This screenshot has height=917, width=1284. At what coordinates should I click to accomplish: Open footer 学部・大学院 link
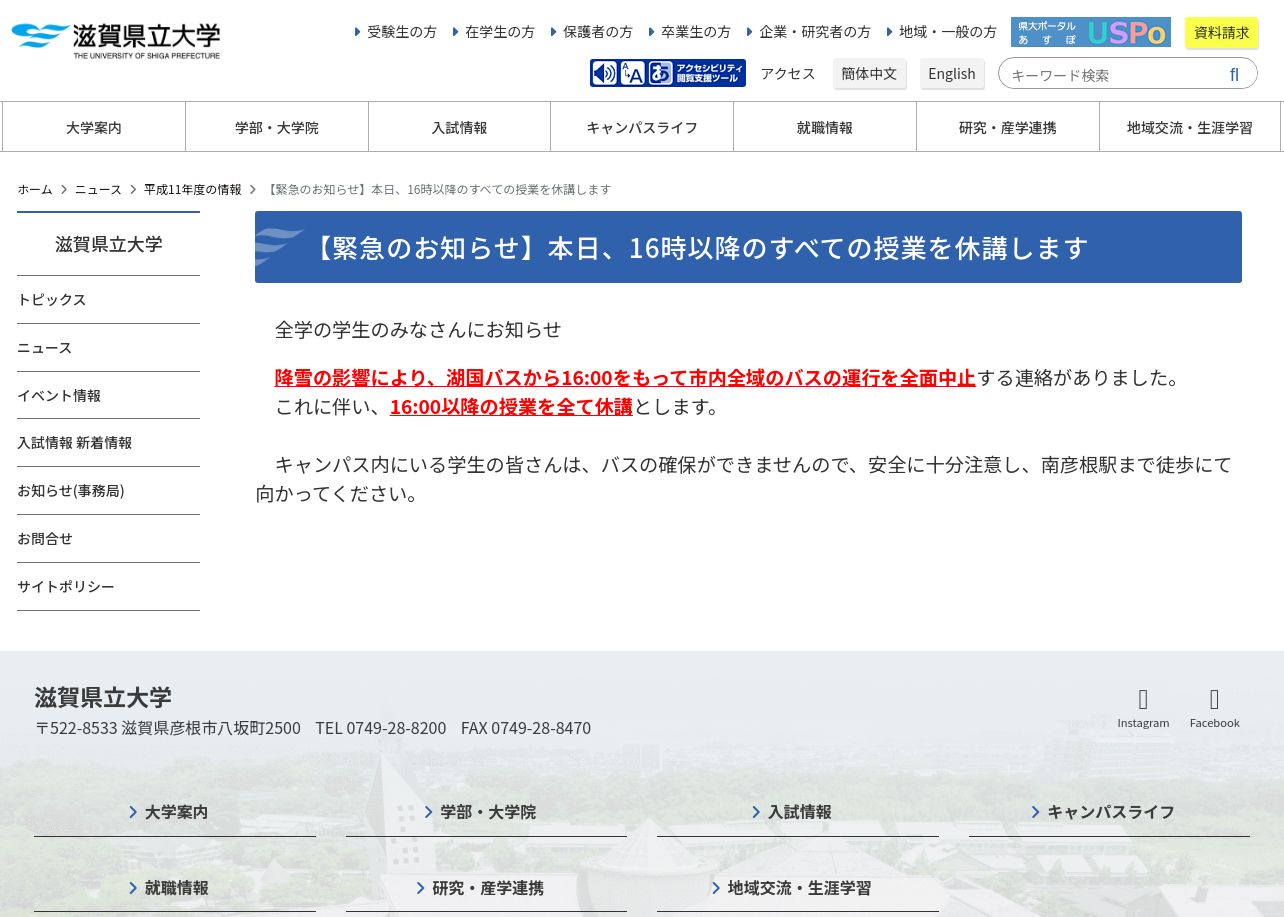pyautogui.click(x=486, y=812)
